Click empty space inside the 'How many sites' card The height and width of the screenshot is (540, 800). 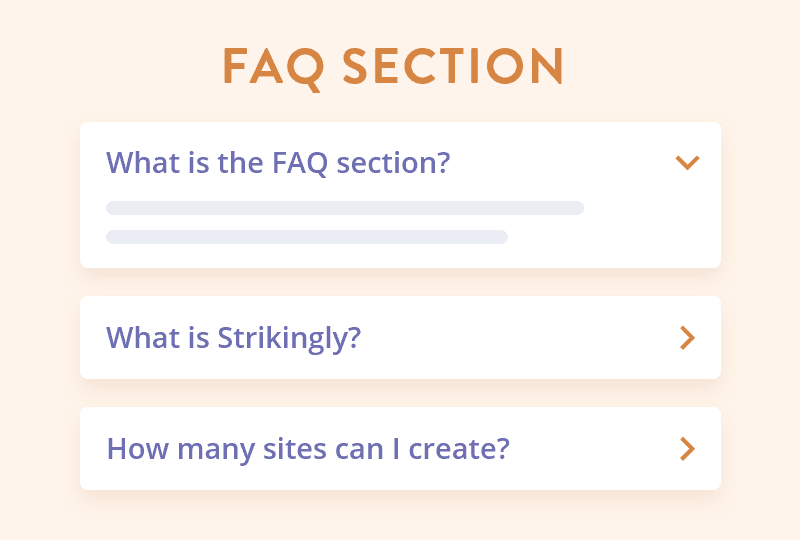[590, 449]
